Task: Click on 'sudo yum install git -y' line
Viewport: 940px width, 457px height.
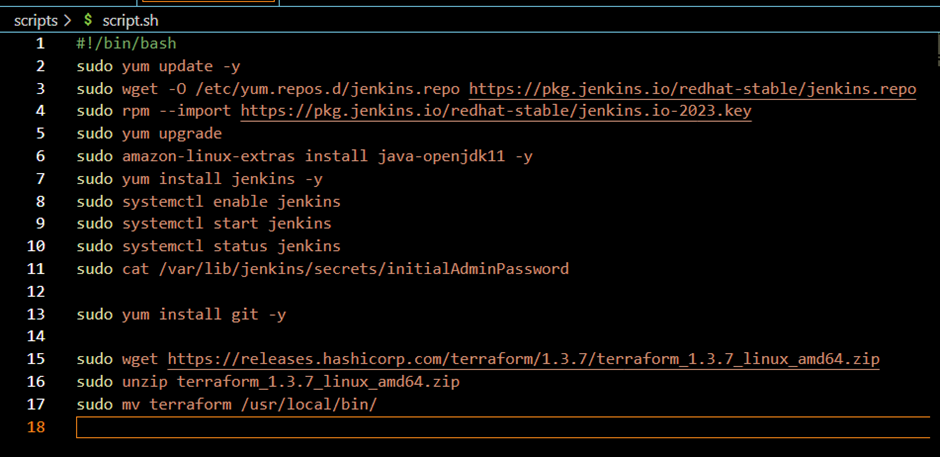Action: pyautogui.click(x=181, y=314)
